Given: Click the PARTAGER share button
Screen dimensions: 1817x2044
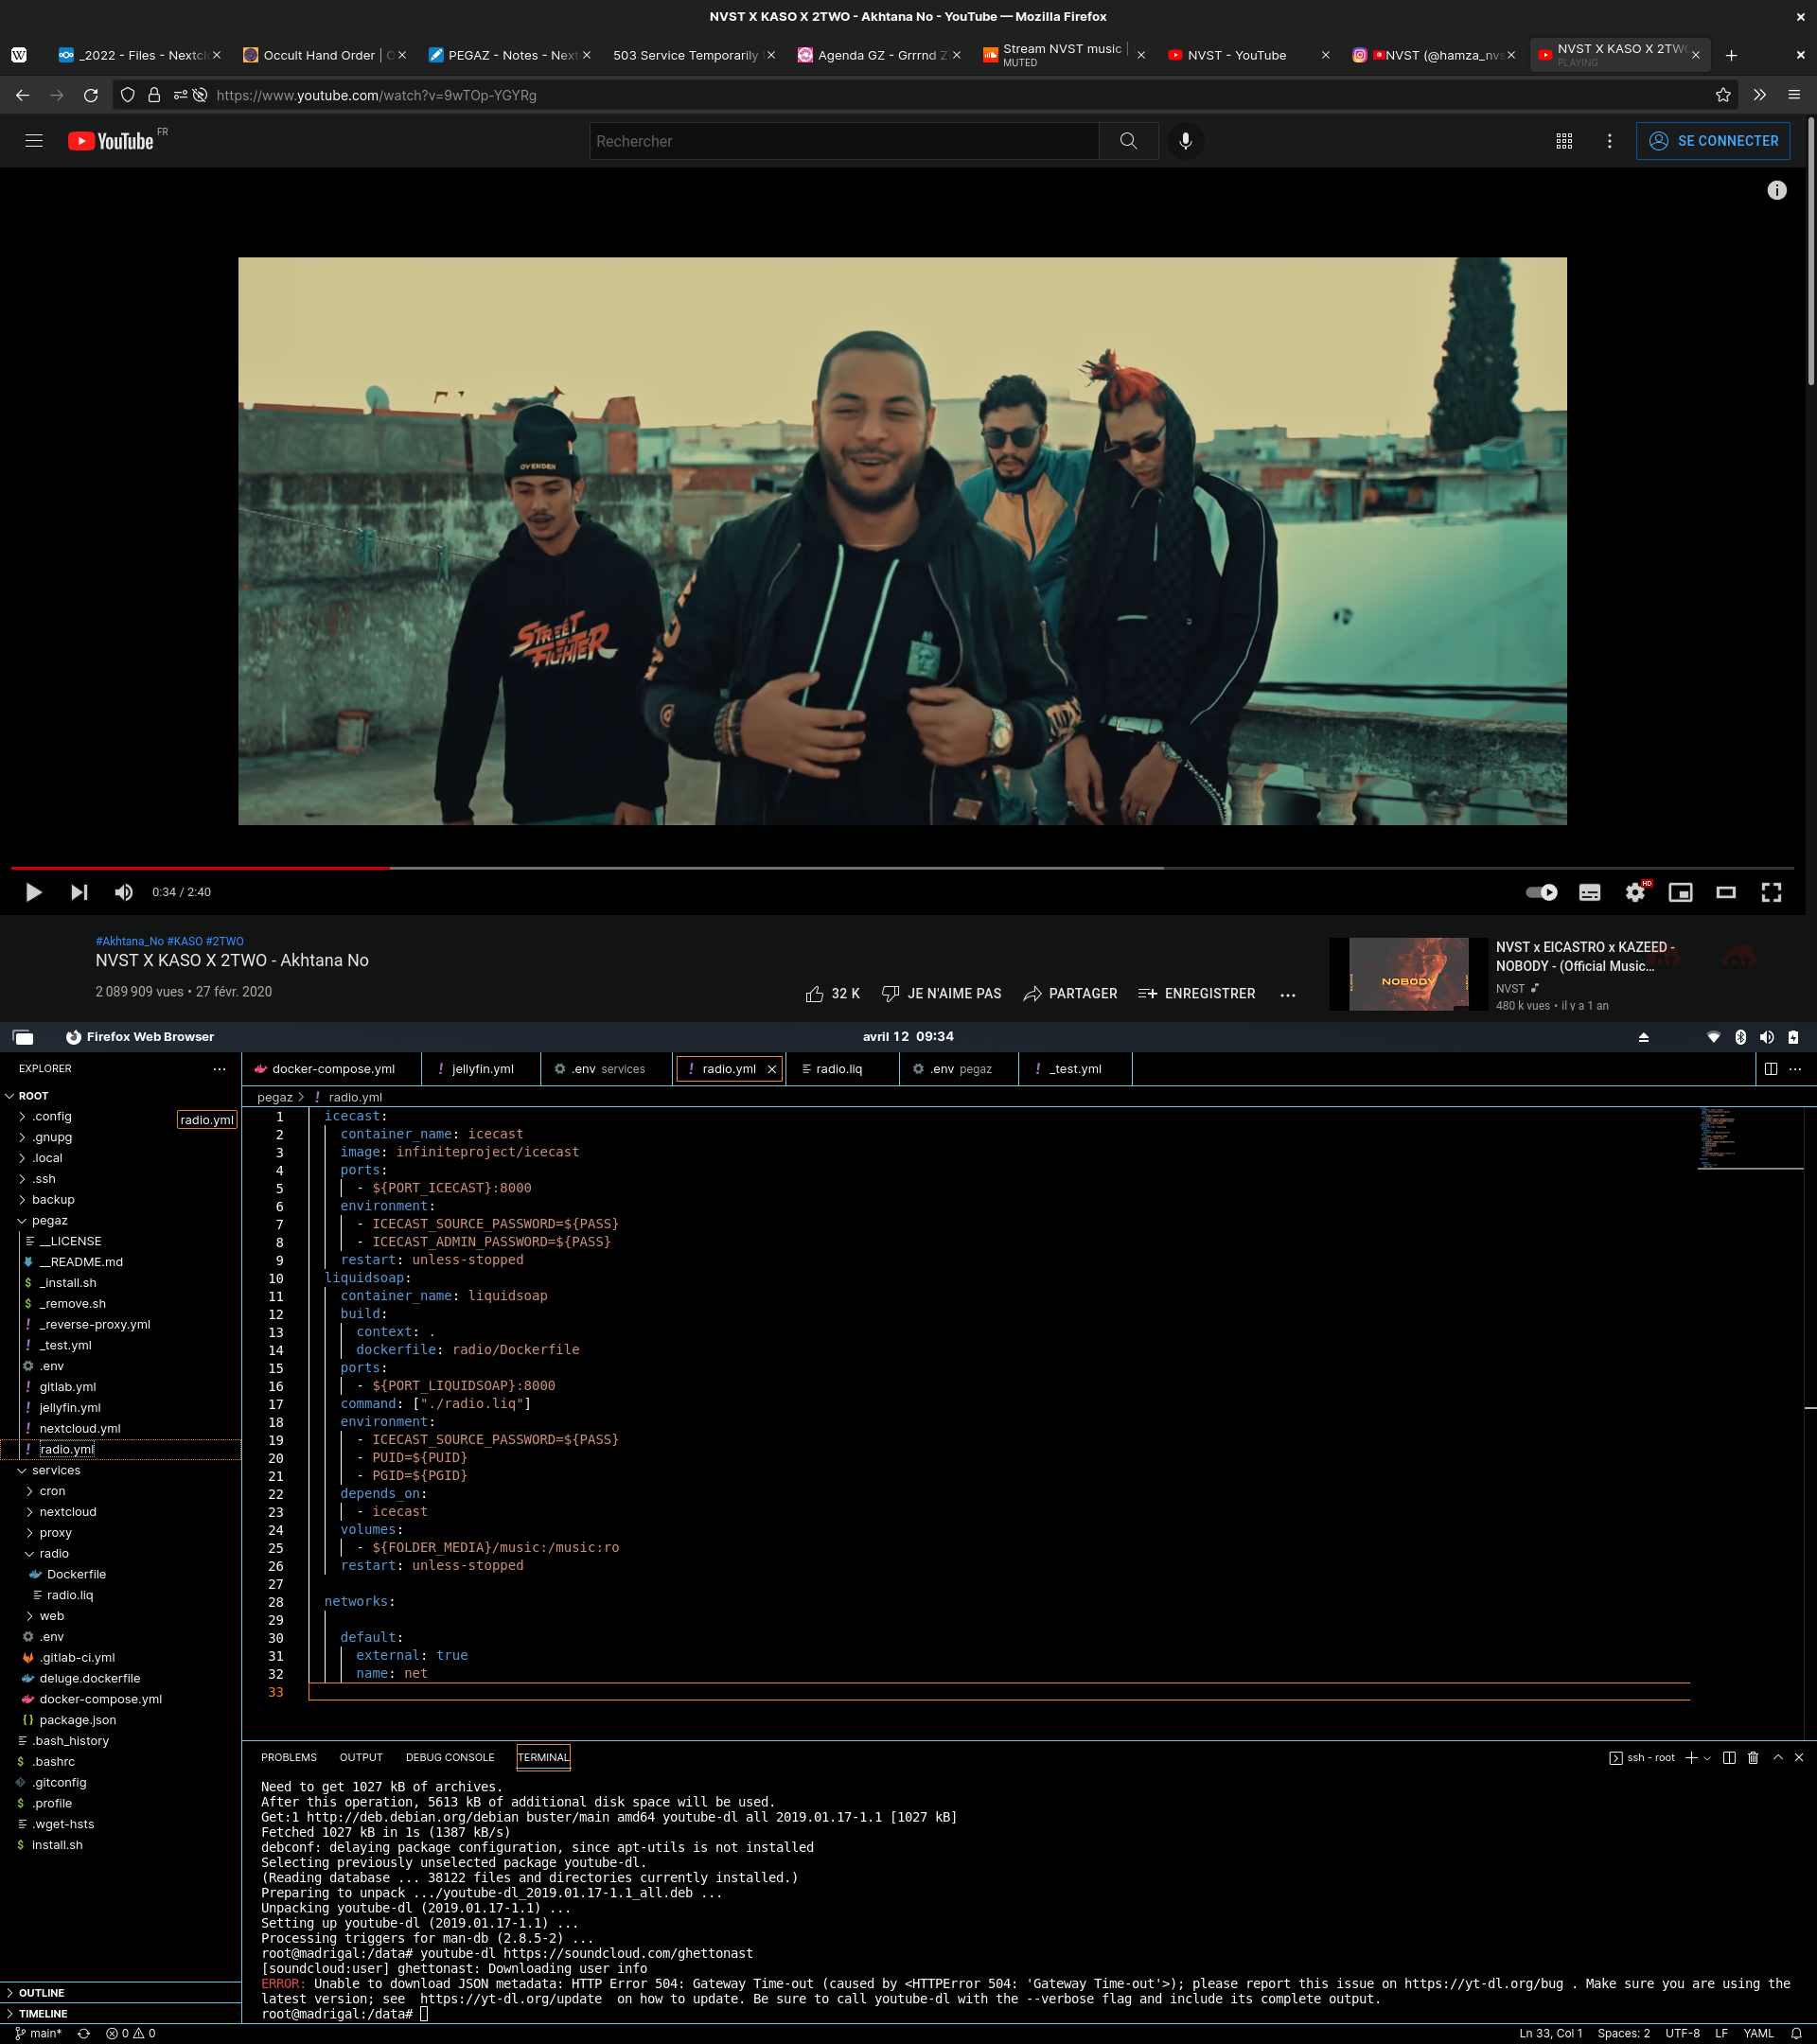Looking at the screenshot, I should coord(1070,993).
